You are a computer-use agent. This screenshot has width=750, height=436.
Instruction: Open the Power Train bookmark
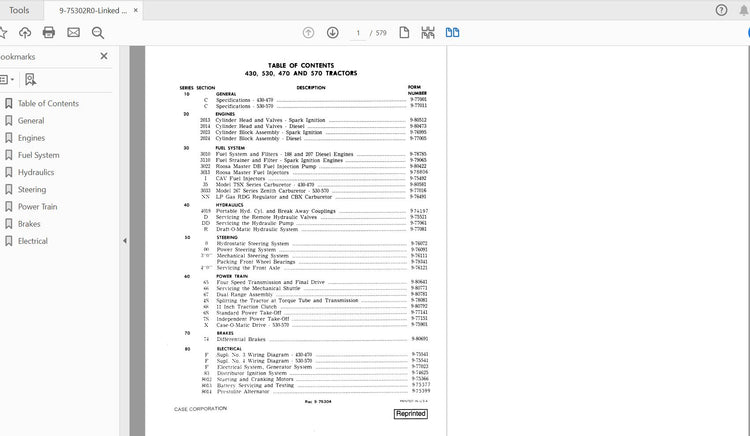pos(37,207)
